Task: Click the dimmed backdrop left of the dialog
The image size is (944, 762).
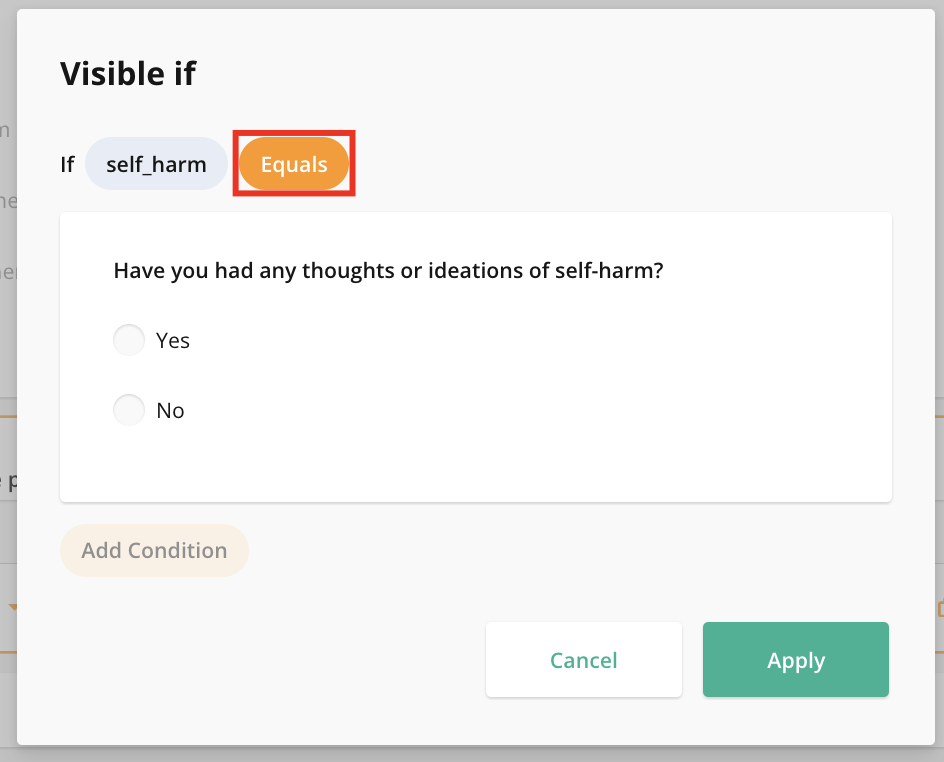Action: pyautogui.click(x=8, y=300)
